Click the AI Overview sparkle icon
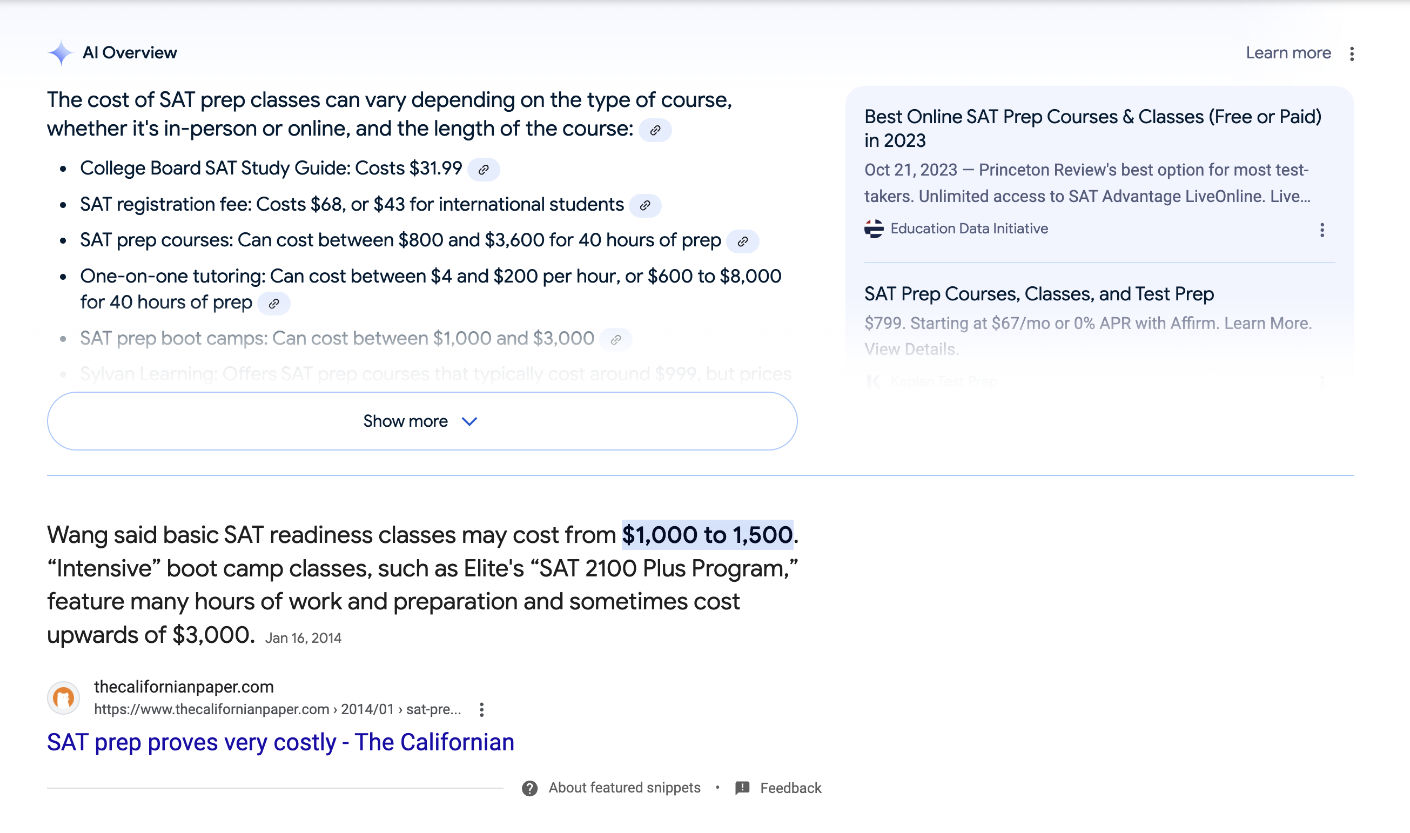This screenshot has width=1410, height=833. [61, 54]
